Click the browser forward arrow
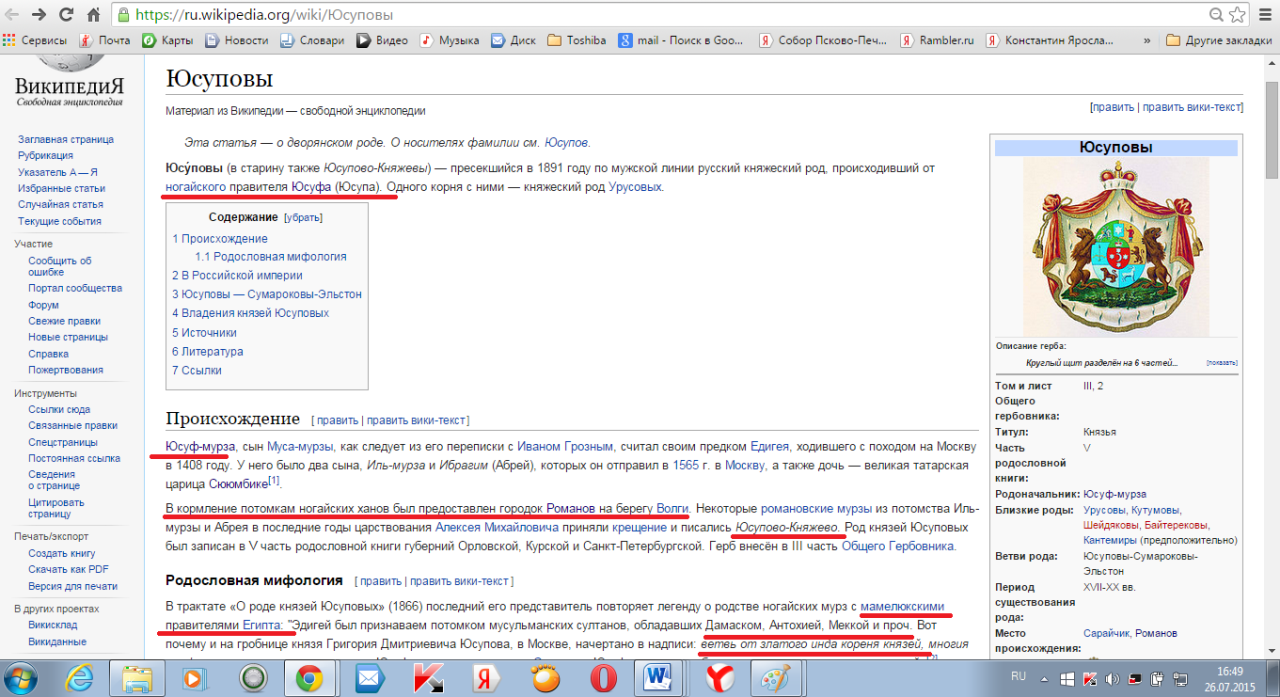The height and width of the screenshot is (697, 1280). (39, 15)
